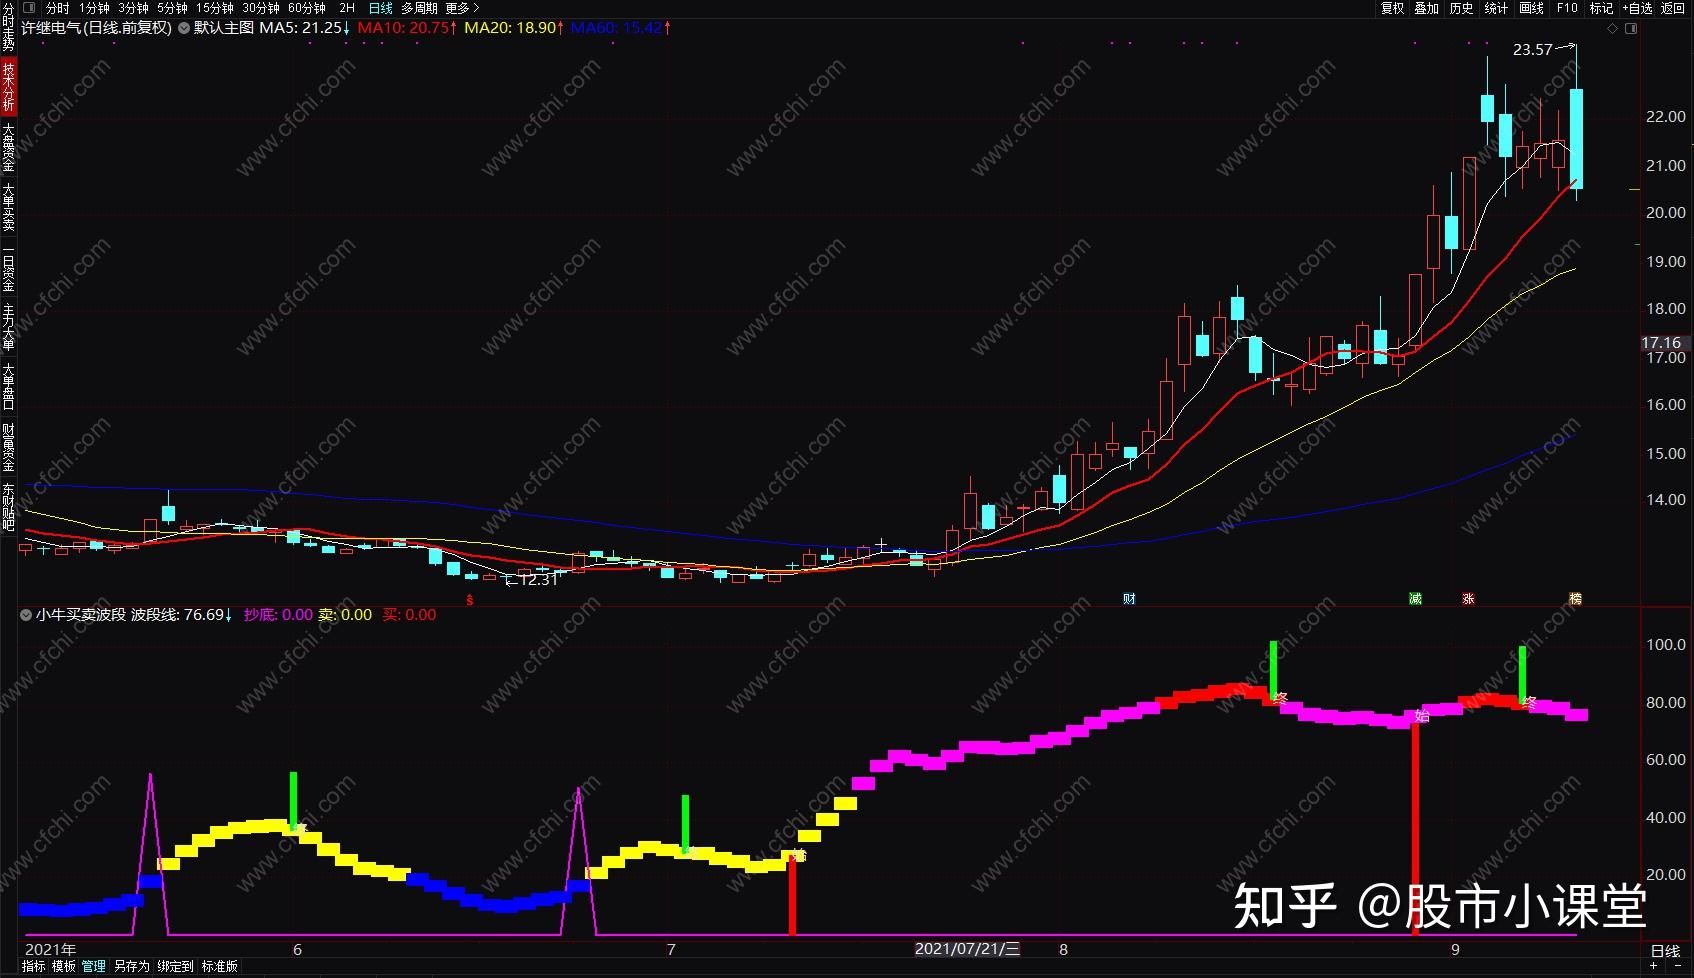Click the 23.57 high price label
The height and width of the screenshot is (978, 1694).
tap(1533, 50)
